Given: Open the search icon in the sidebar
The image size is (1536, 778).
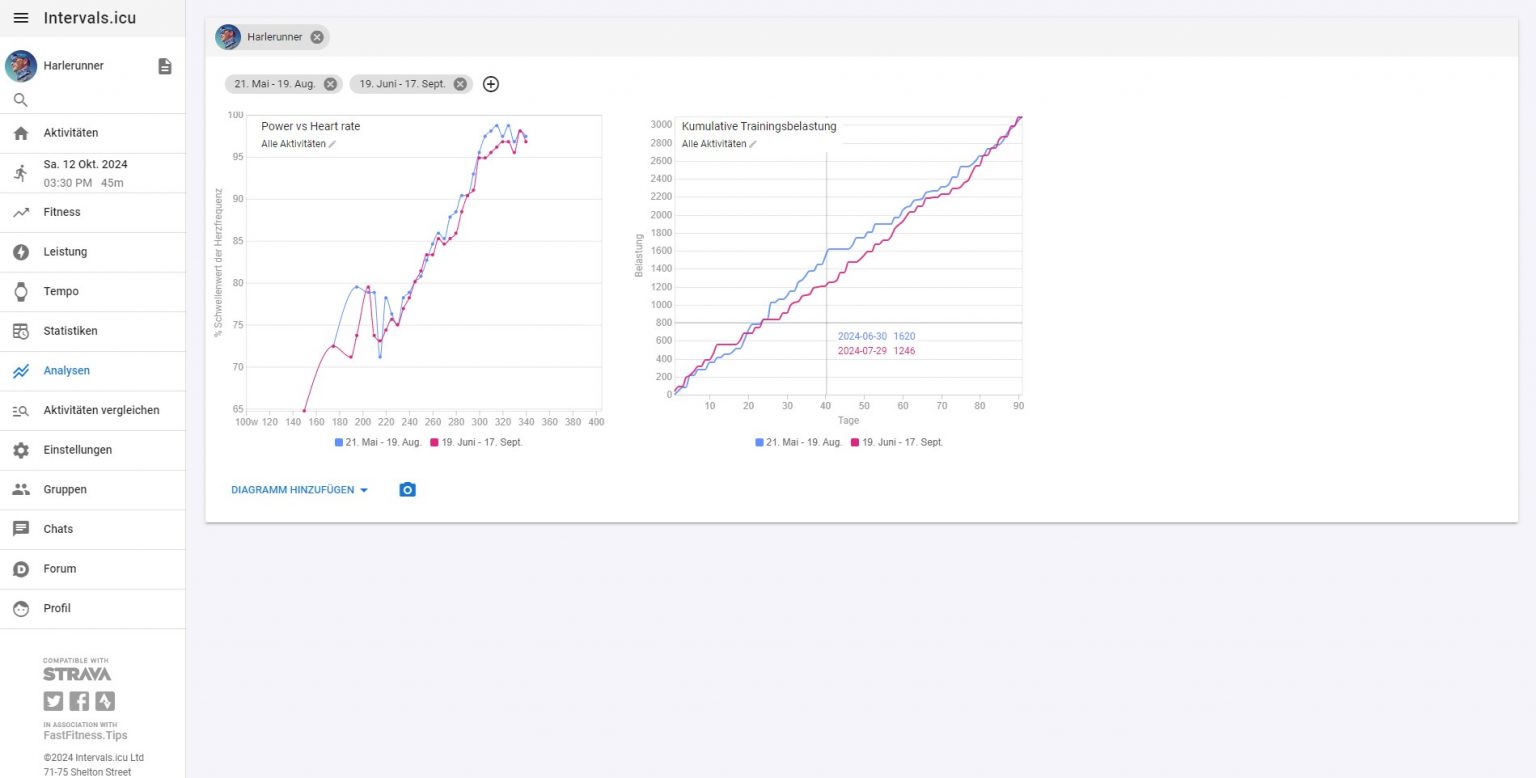Looking at the screenshot, I should [x=20, y=99].
